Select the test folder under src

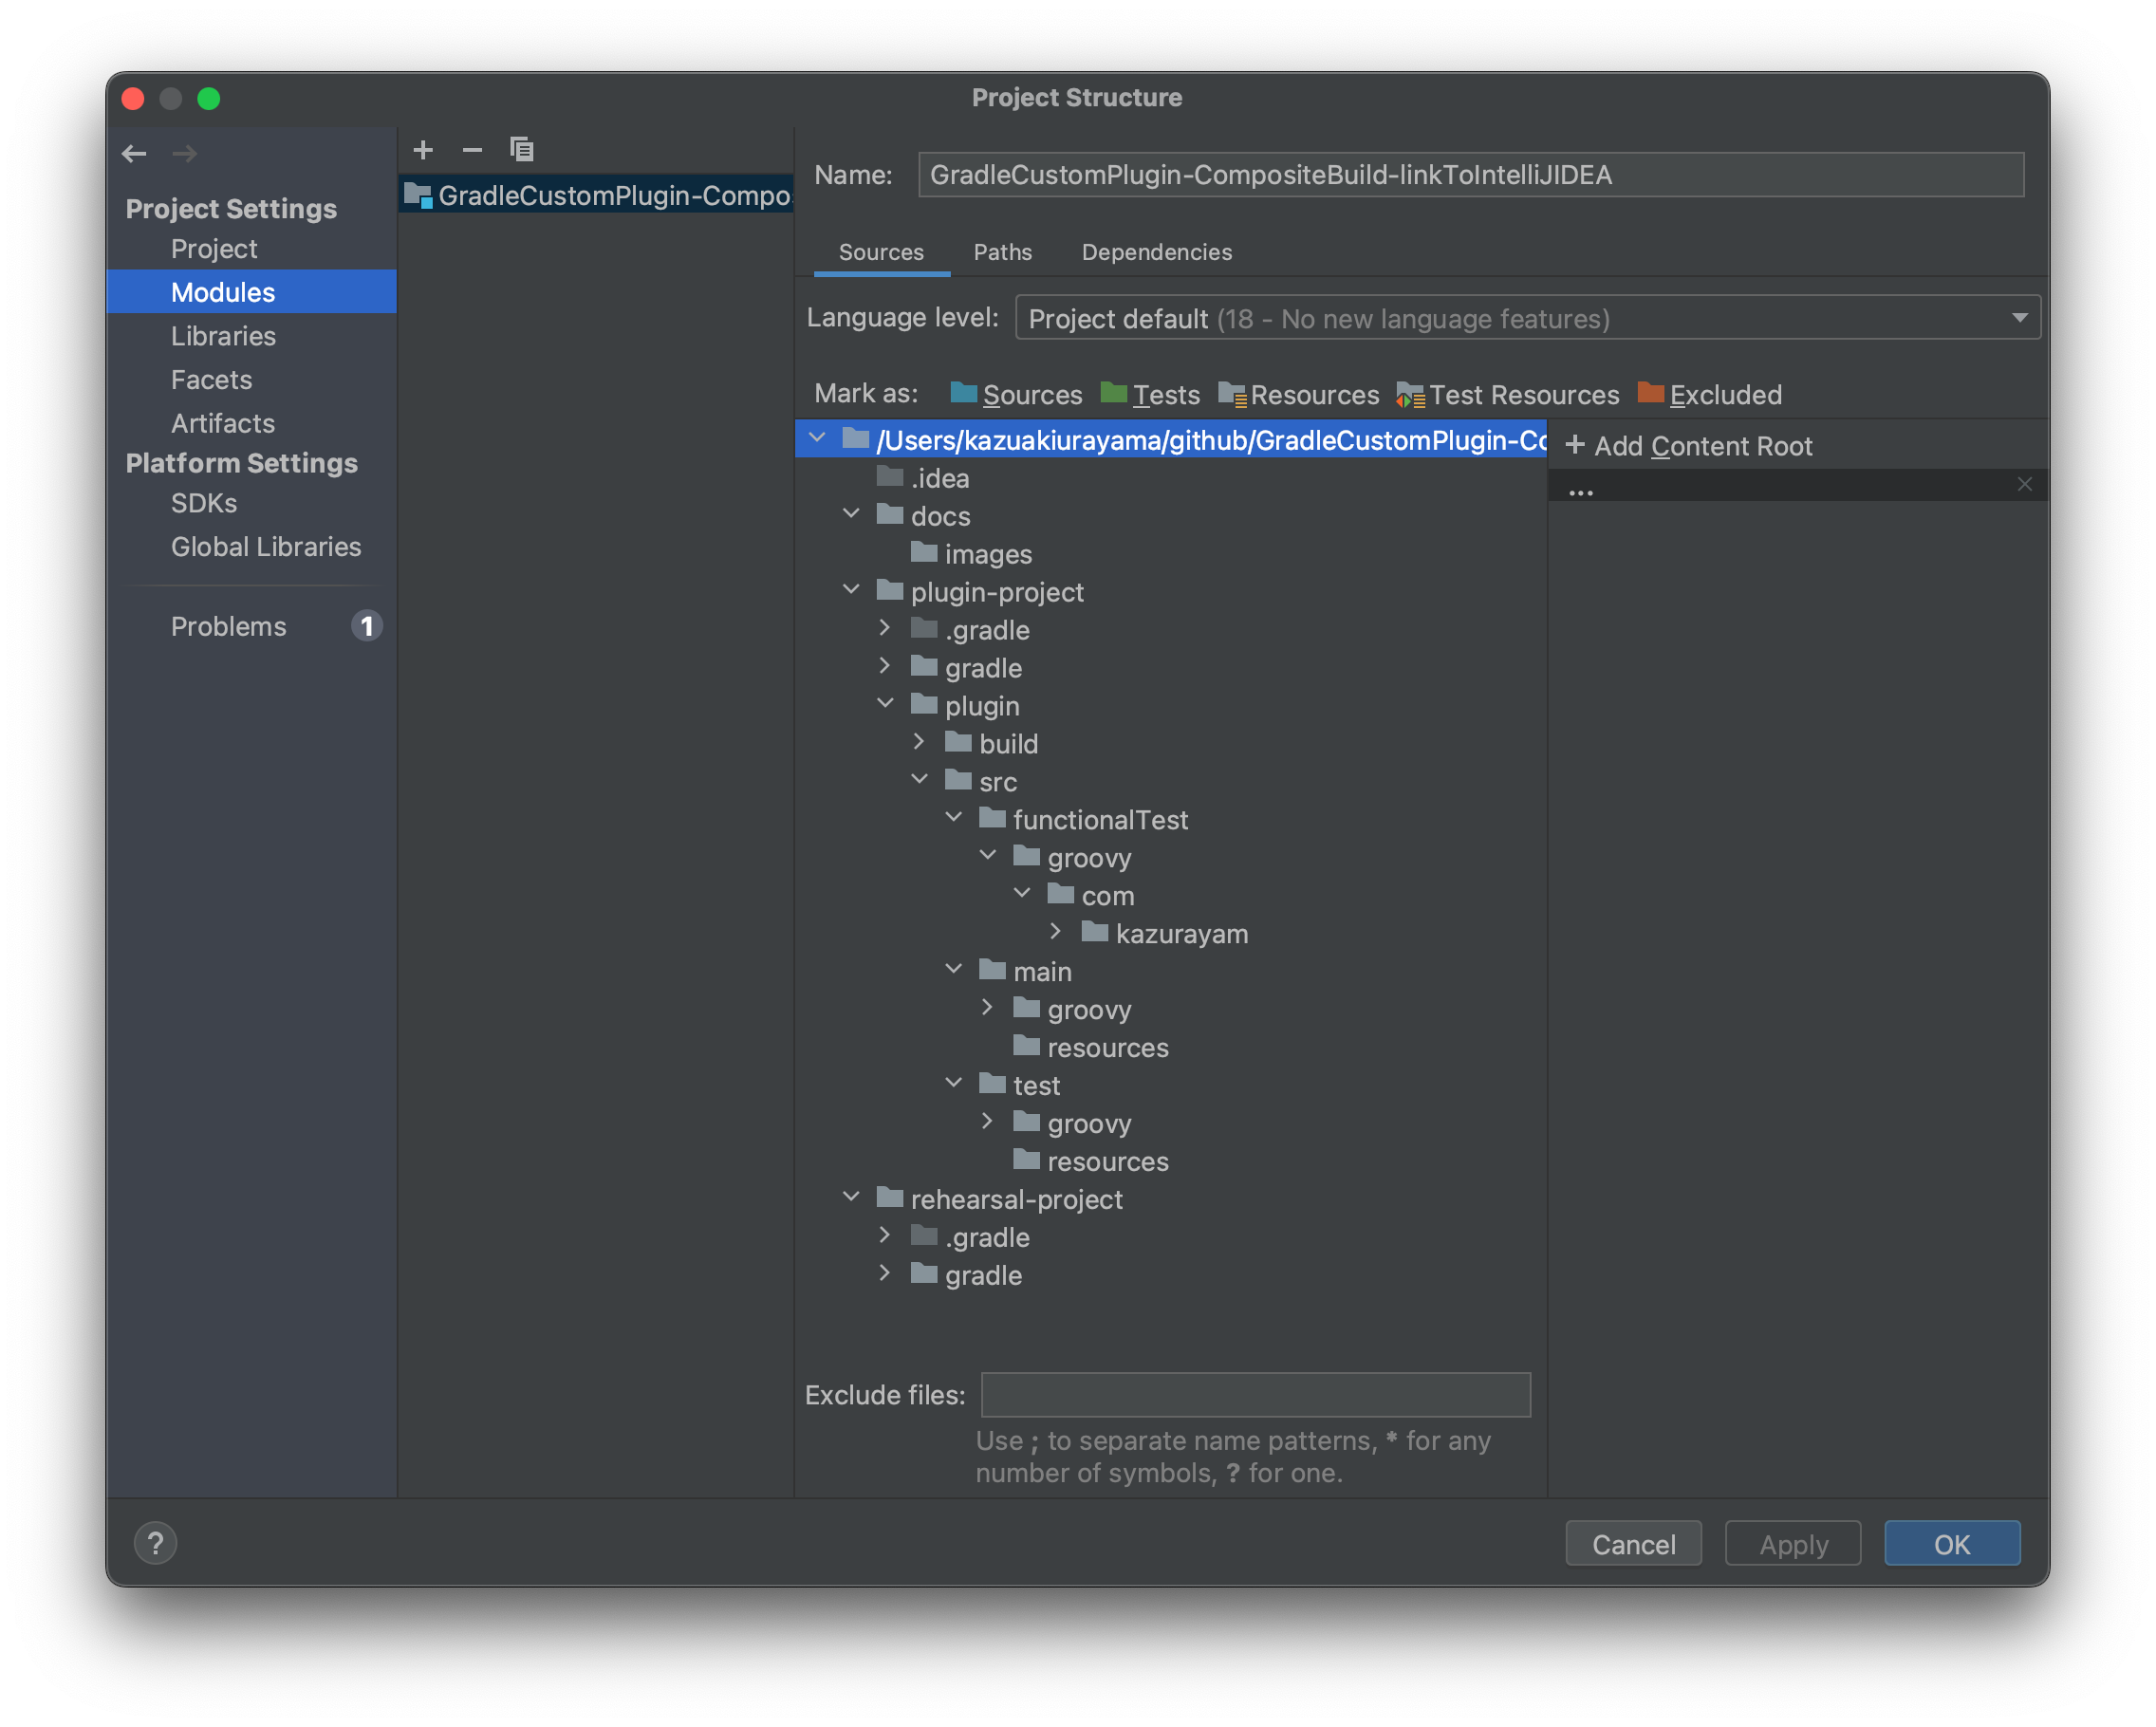[x=1020, y=1085]
